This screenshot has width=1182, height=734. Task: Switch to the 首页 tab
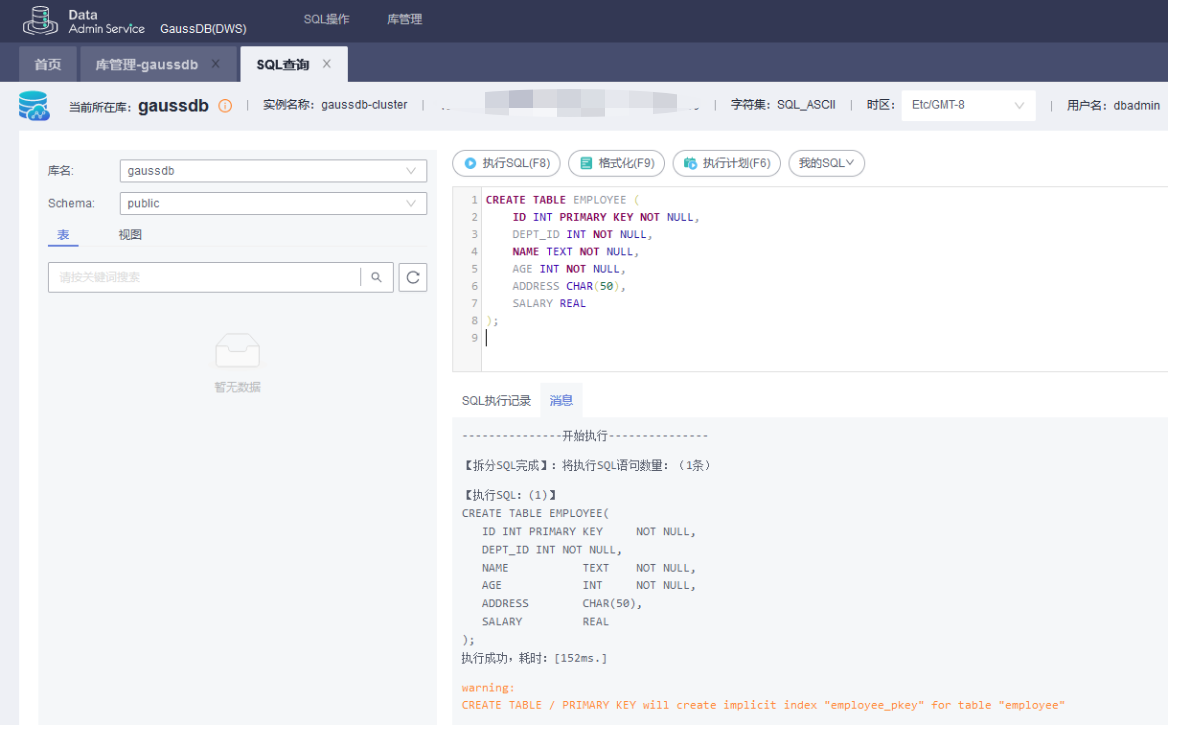click(48, 66)
